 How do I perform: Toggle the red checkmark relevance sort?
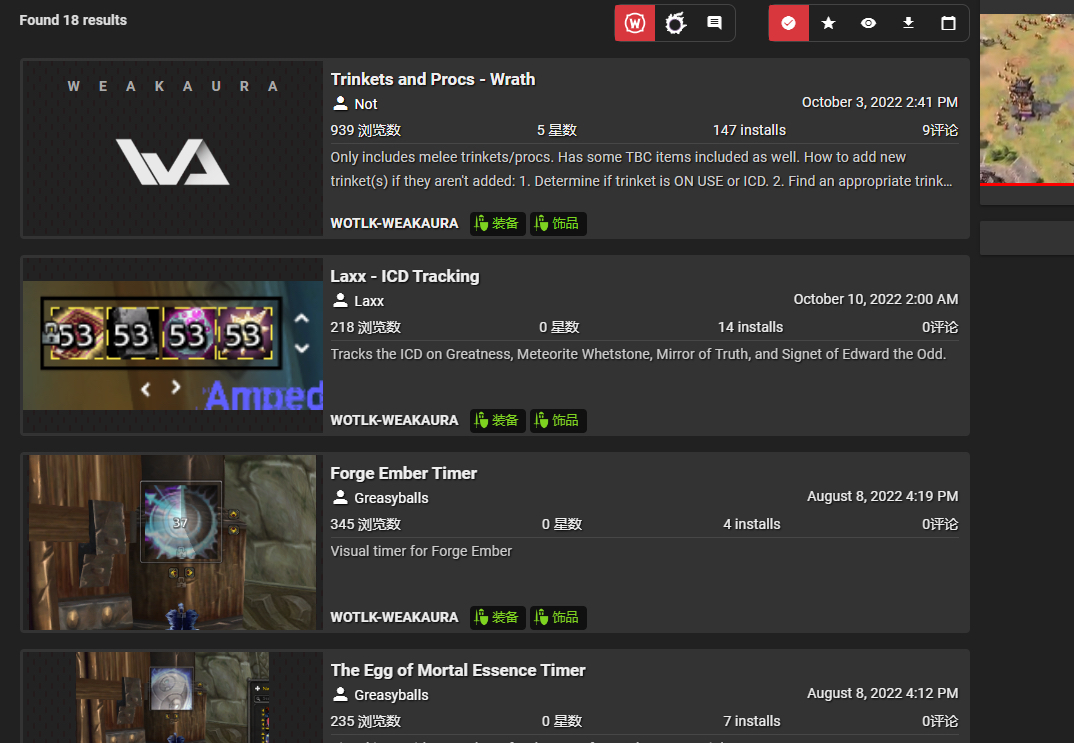pos(788,23)
